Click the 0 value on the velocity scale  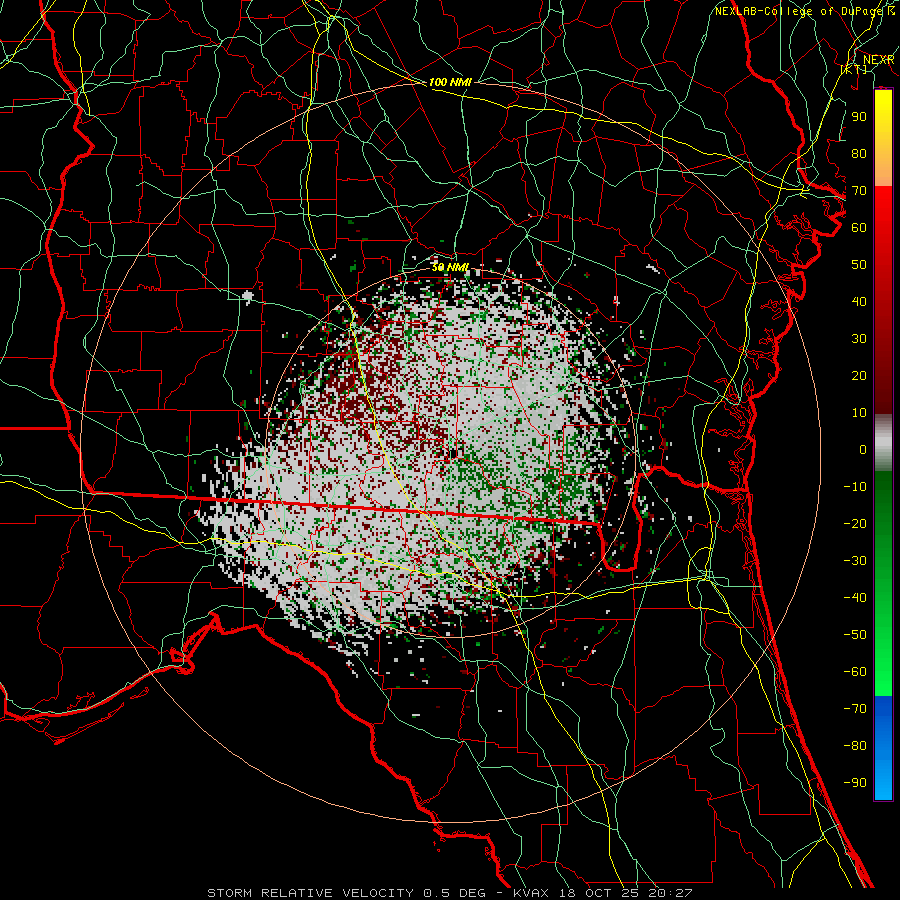click(863, 449)
